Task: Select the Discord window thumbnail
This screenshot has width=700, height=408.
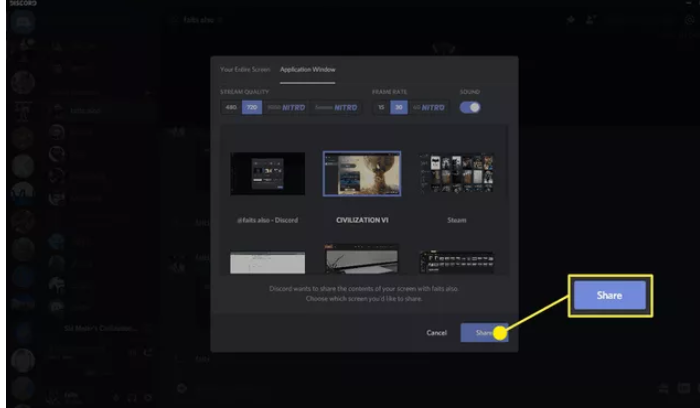Action: coord(267,174)
